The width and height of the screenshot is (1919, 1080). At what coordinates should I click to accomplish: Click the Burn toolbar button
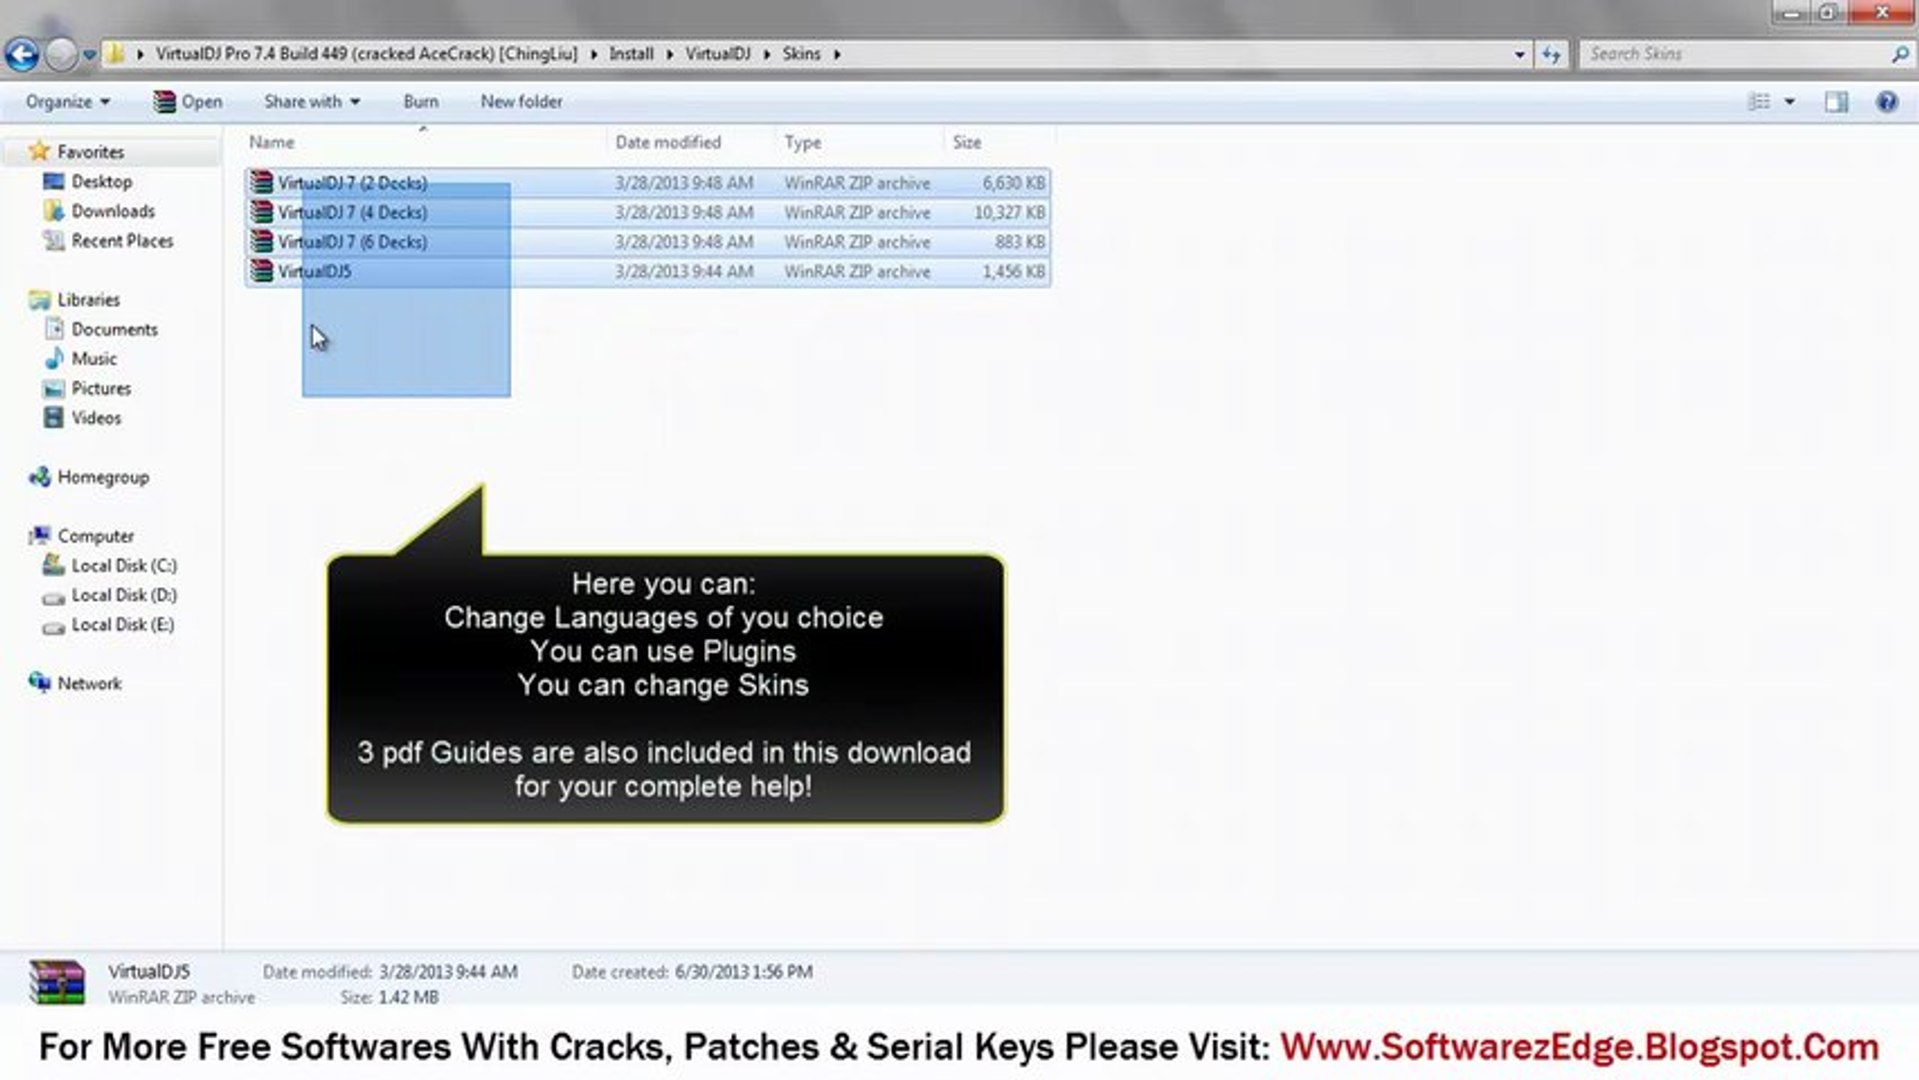click(420, 101)
